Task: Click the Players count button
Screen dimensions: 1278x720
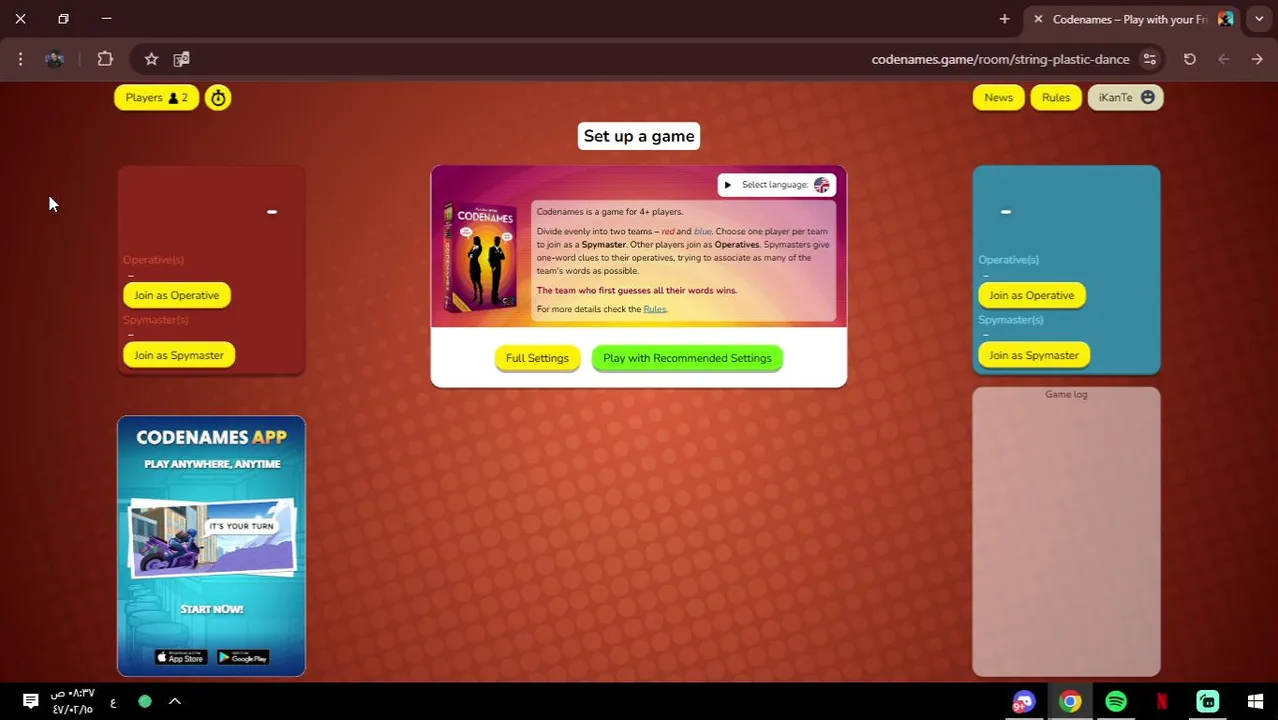Action: pos(156,97)
